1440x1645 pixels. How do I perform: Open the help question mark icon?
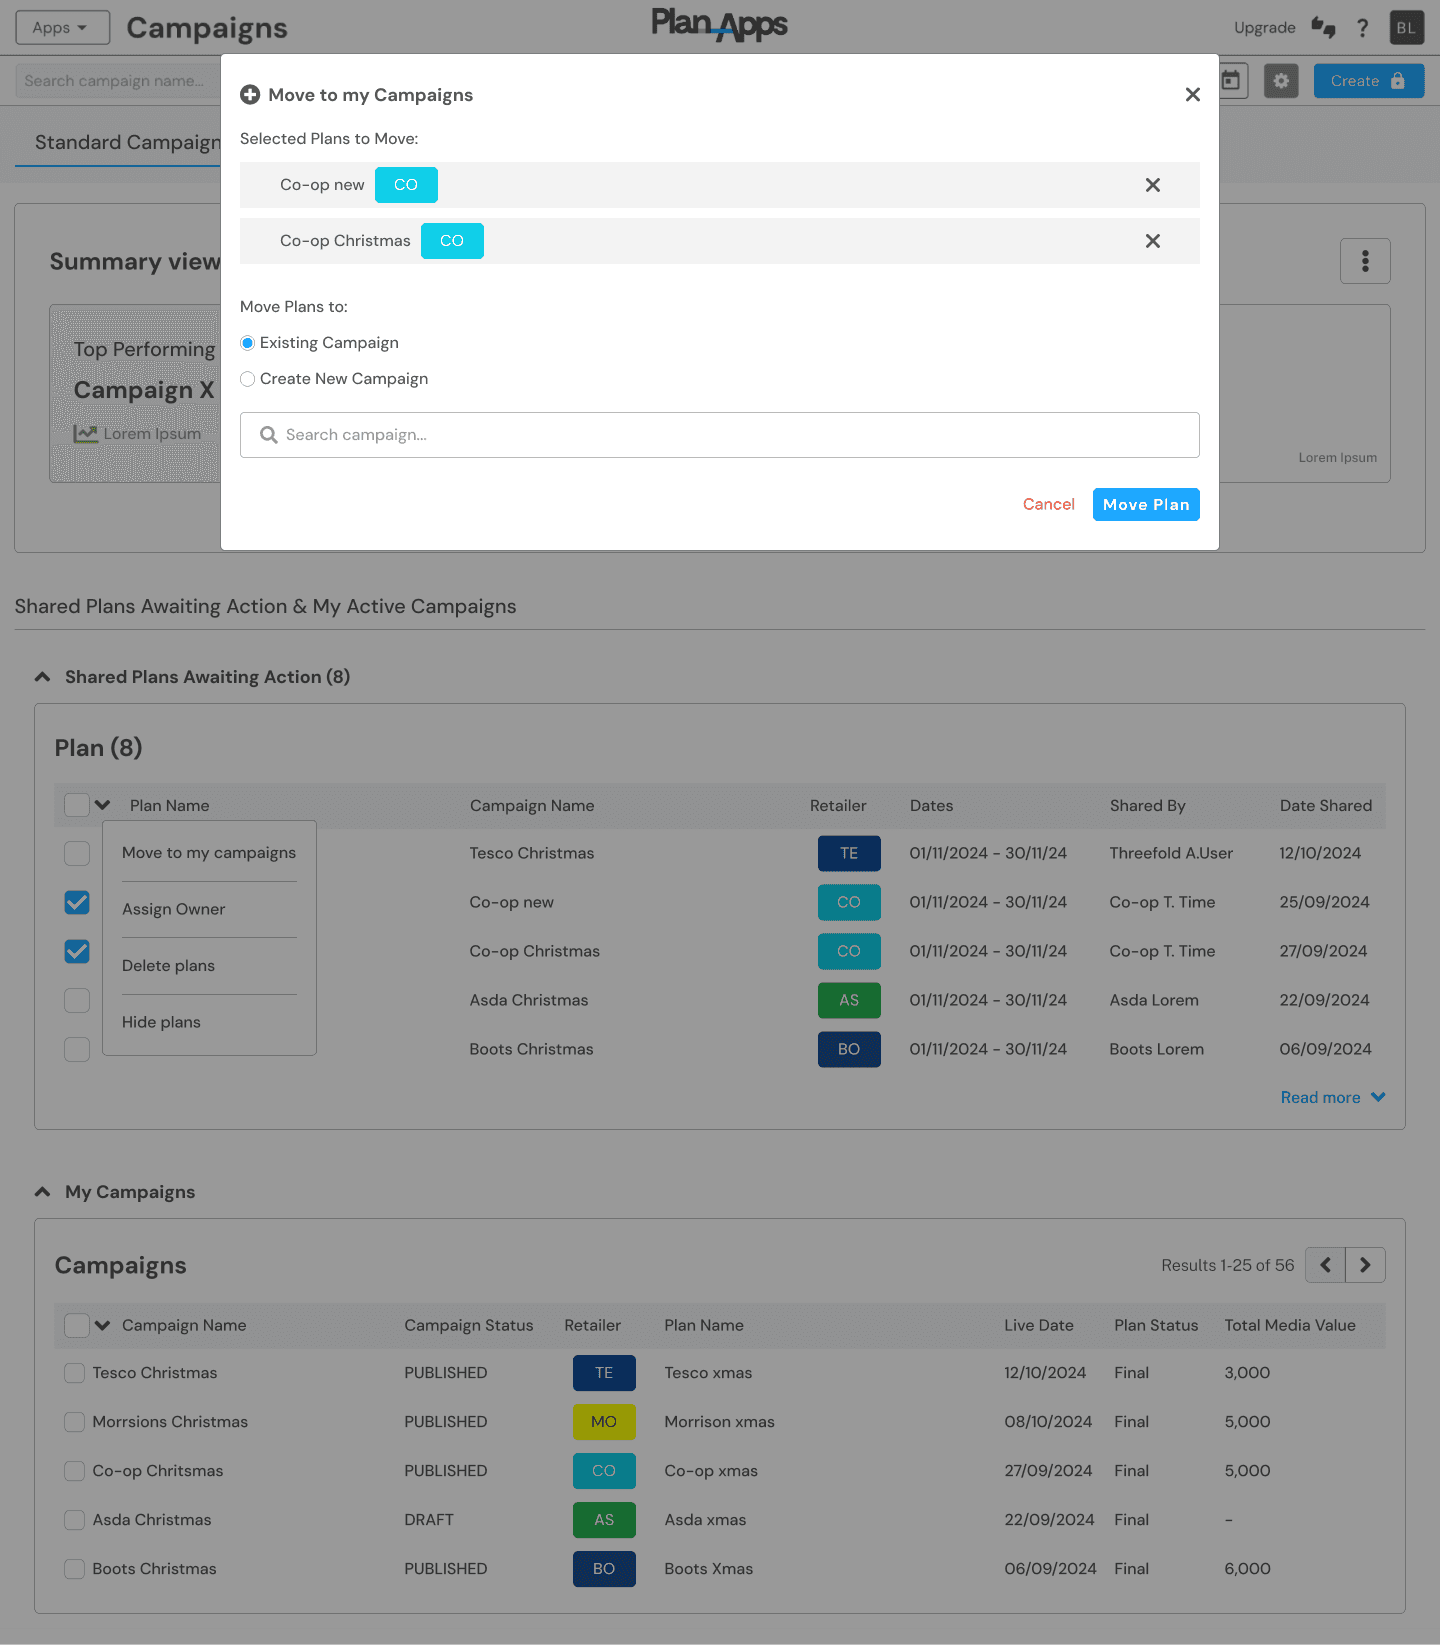click(x=1362, y=27)
